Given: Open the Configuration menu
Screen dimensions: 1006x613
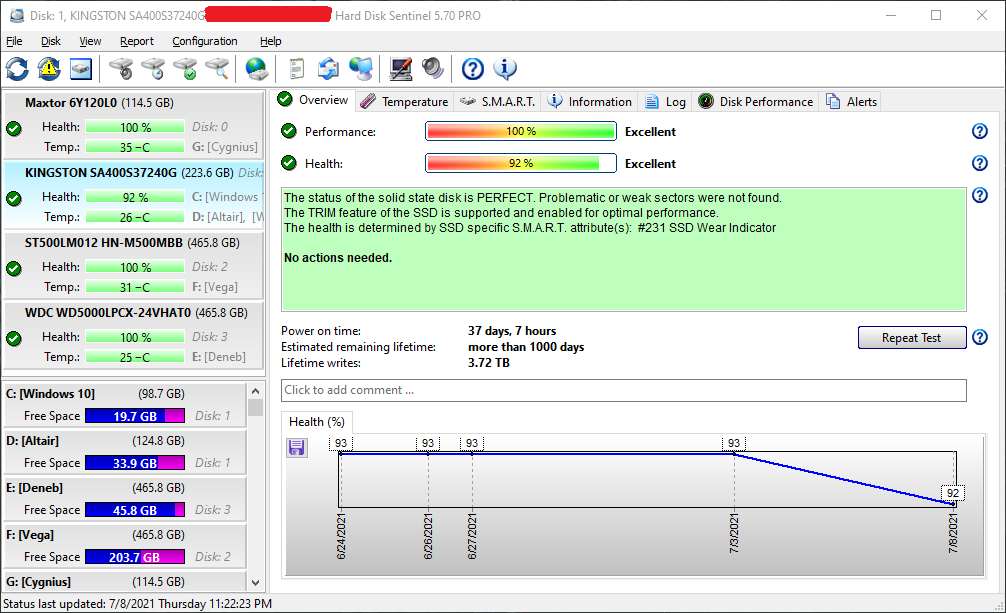Looking at the screenshot, I should pyautogui.click(x=205, y=41).
